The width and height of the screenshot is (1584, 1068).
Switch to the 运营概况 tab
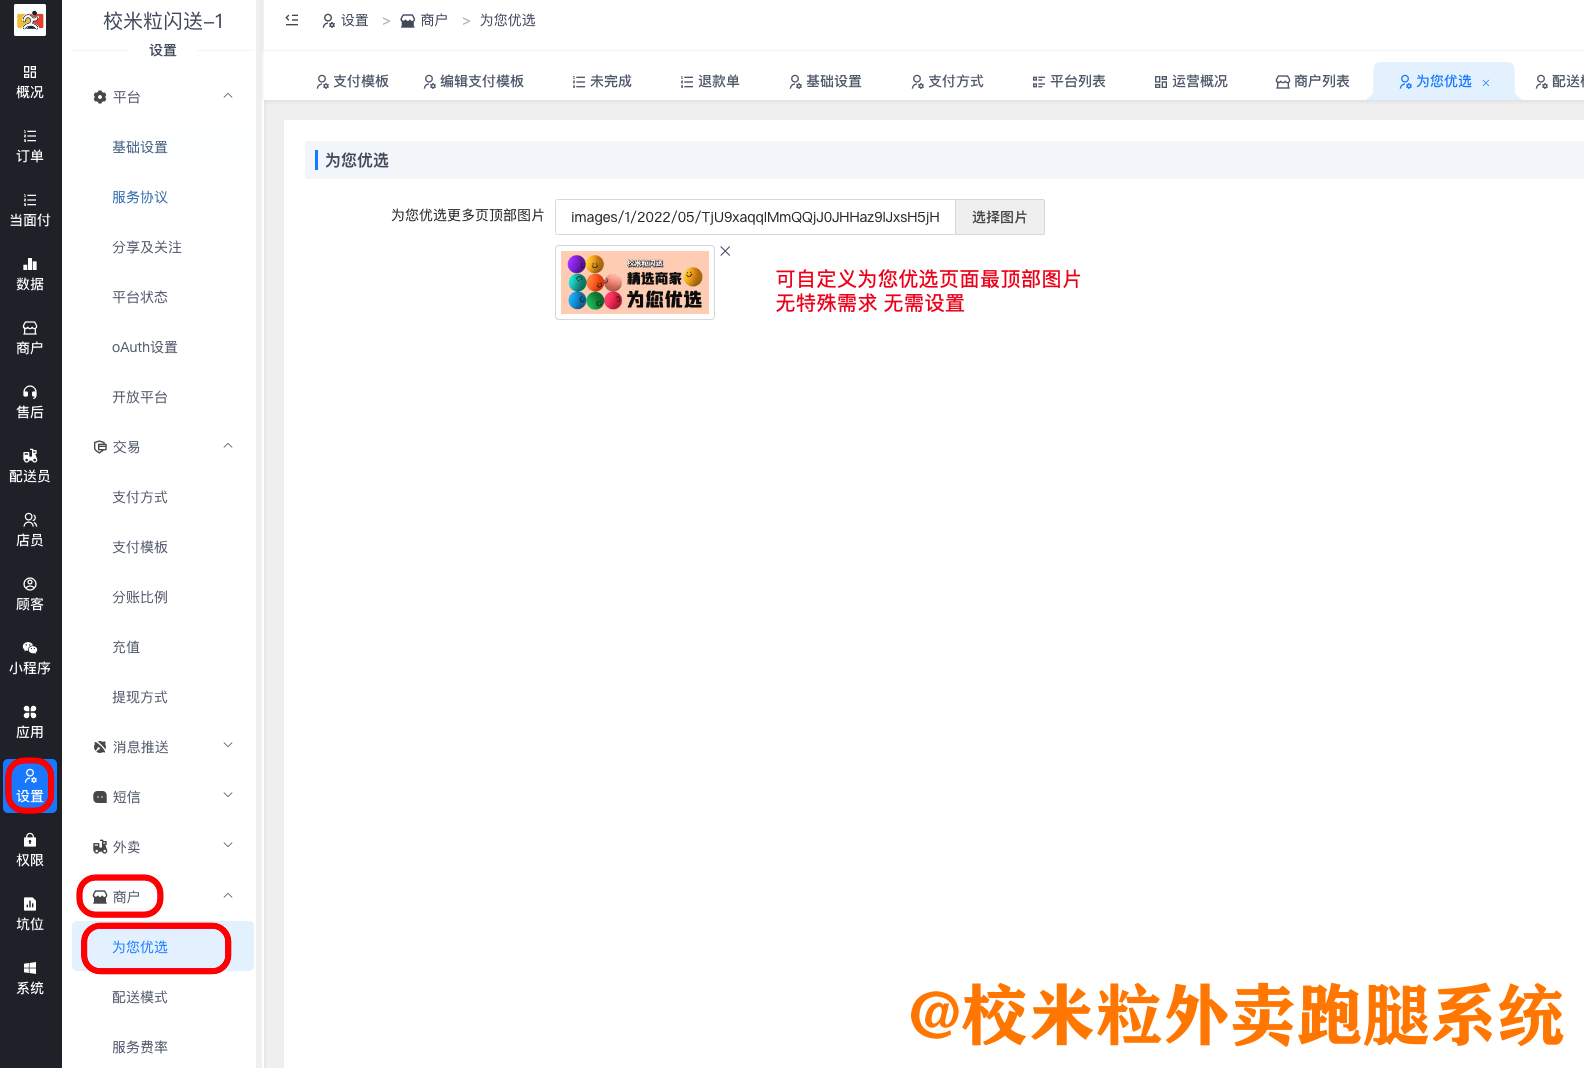(1190, 81)
